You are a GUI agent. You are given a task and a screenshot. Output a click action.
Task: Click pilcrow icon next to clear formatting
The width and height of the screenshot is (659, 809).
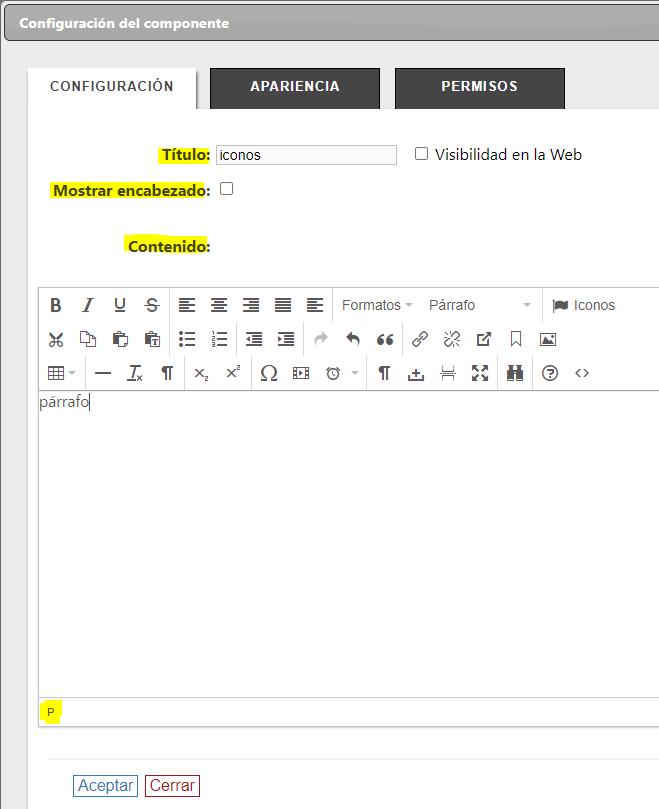[x=167, y=373]
